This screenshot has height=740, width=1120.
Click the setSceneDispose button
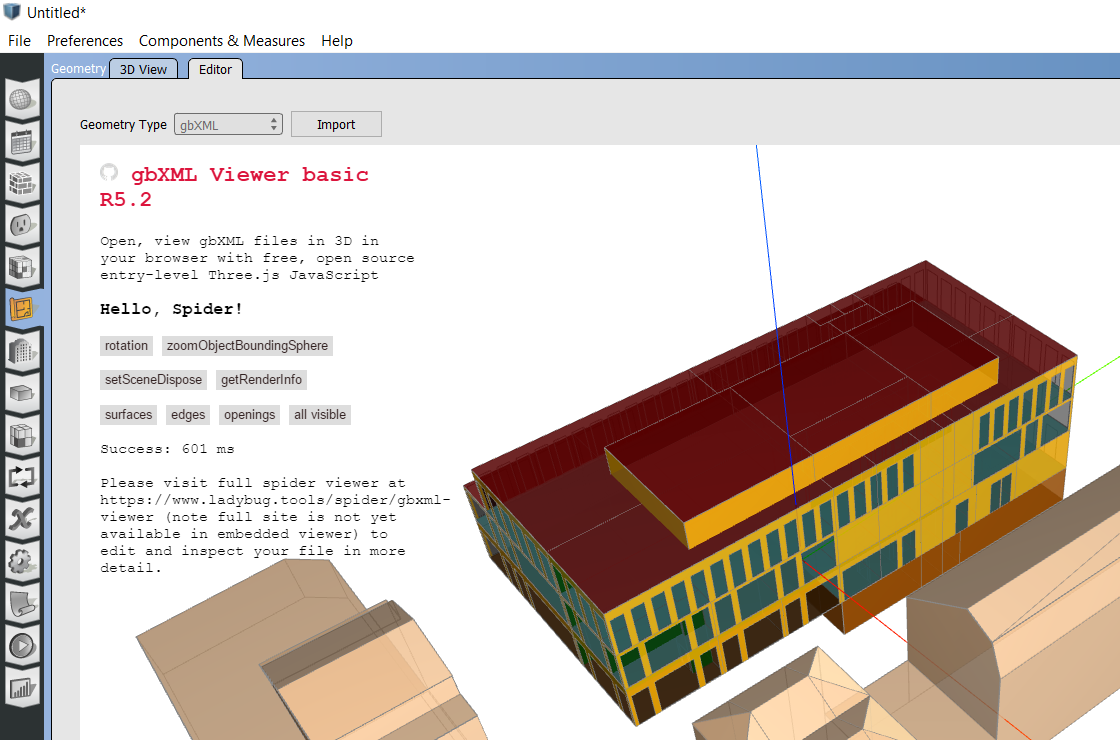pyautogui.click(x=154, y=380)
